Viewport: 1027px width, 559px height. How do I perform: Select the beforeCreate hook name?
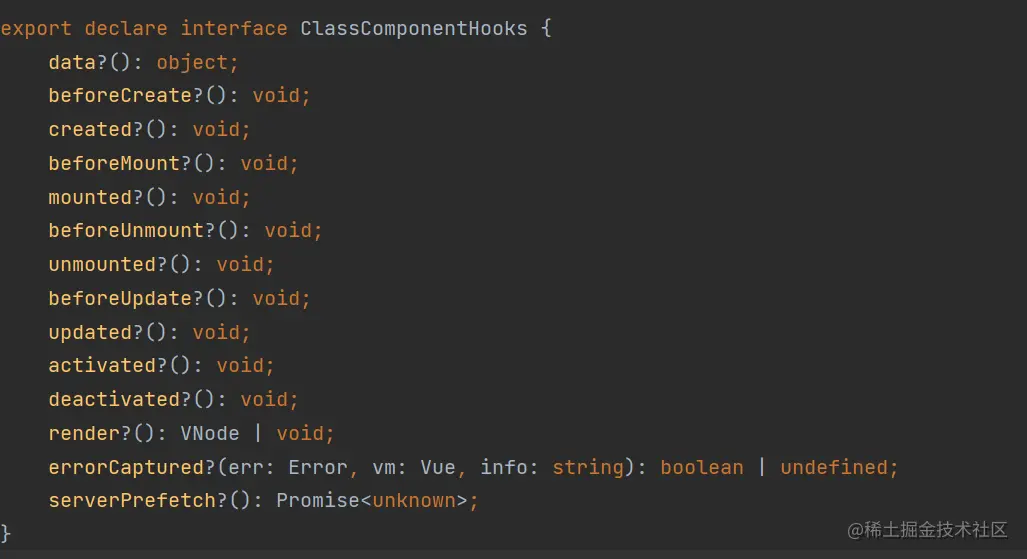[x=120, y=96]
